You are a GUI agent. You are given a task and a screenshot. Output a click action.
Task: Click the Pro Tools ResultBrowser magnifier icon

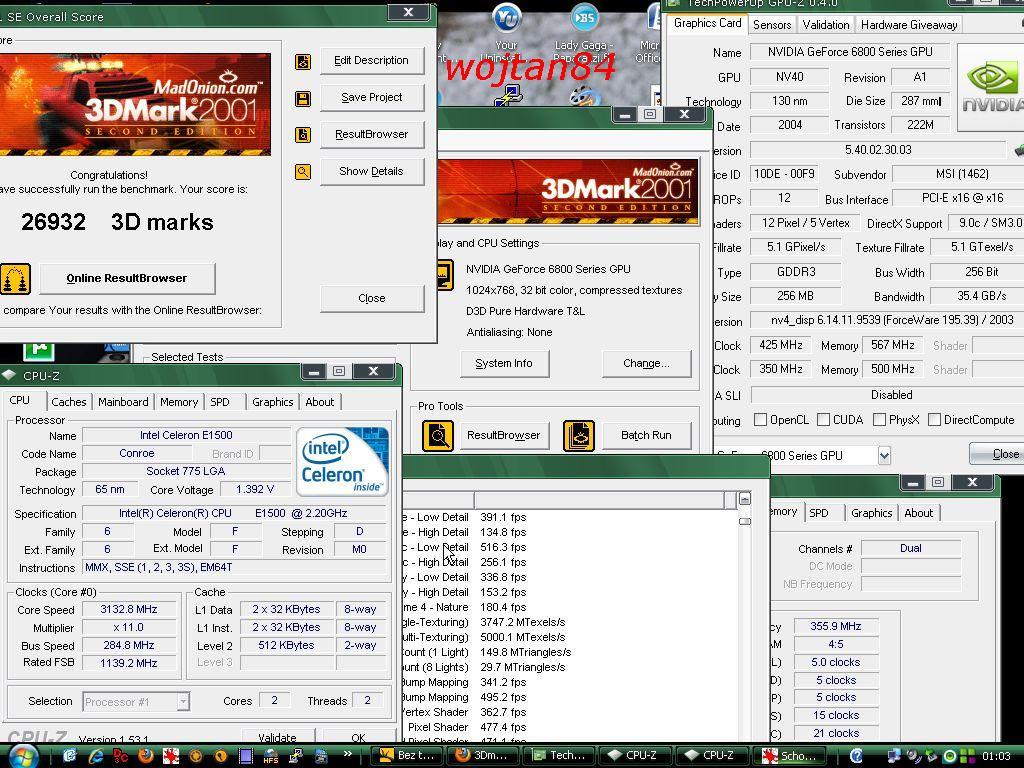[438, 436]
